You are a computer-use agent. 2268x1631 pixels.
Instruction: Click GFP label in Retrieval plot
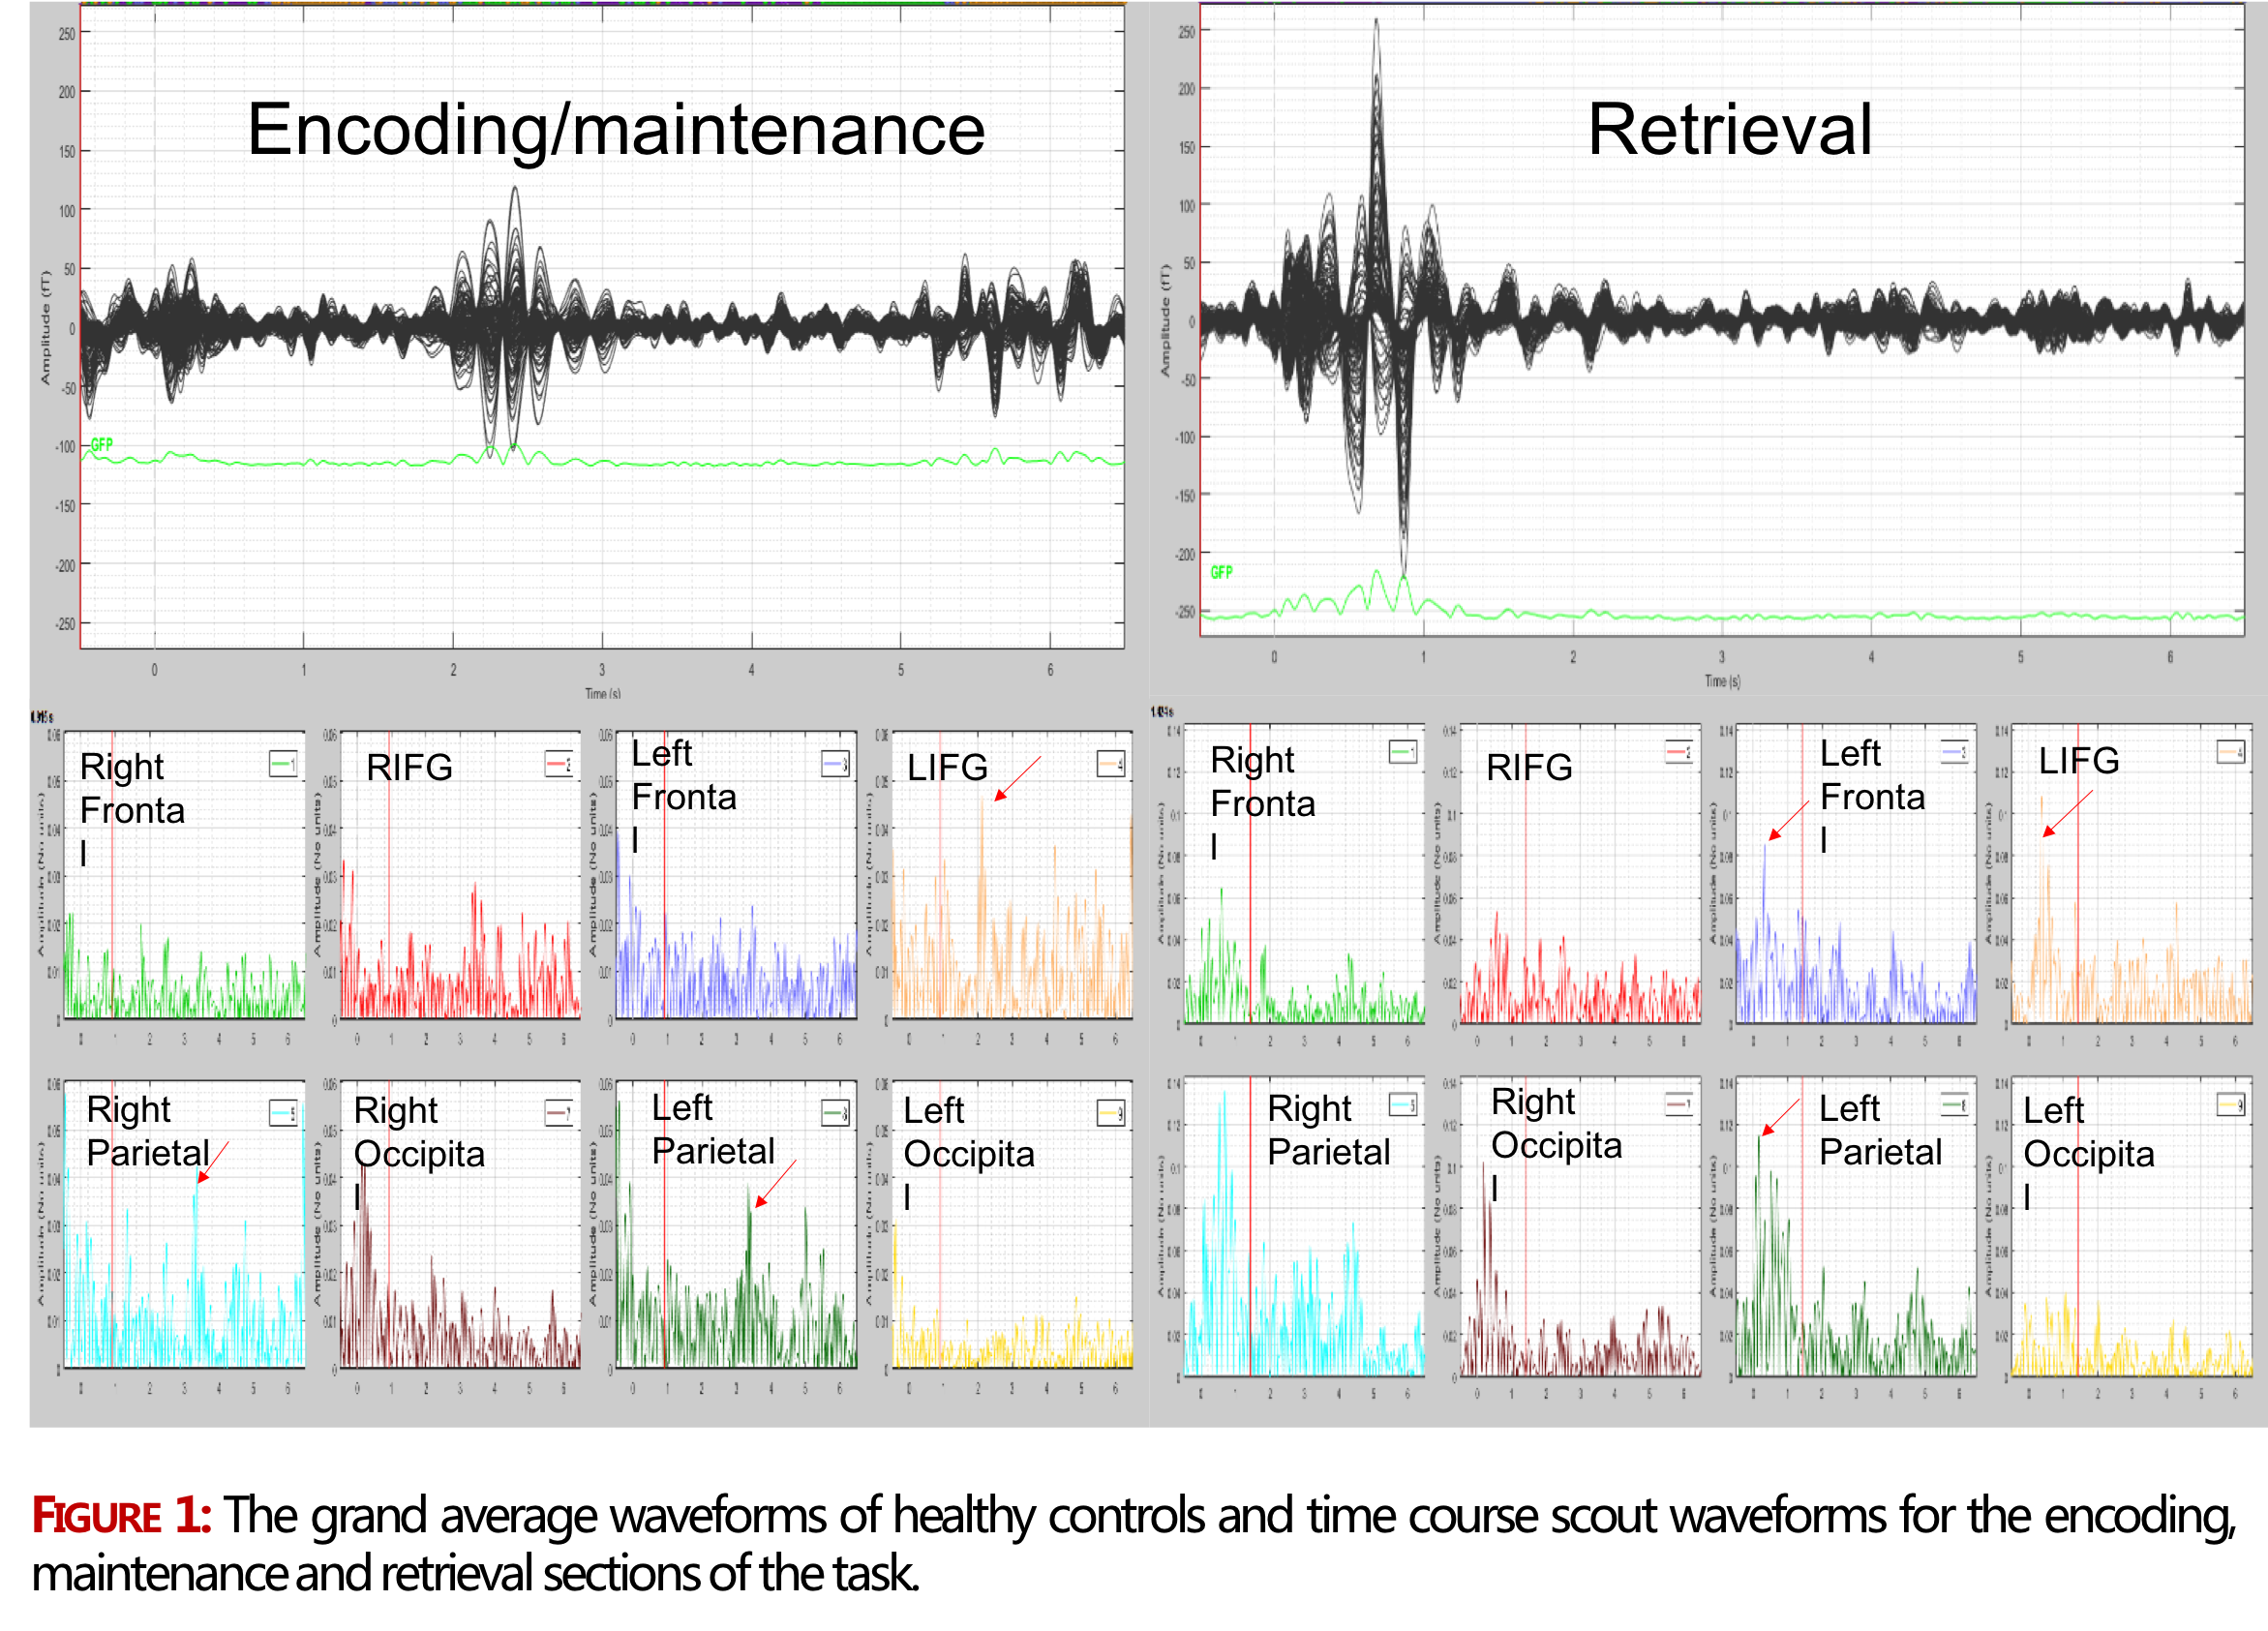1221,572
